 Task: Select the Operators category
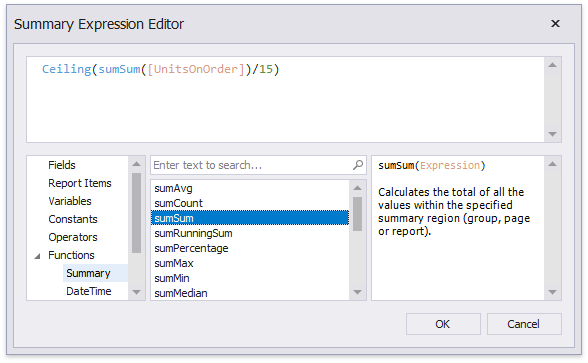pos(73,237)
